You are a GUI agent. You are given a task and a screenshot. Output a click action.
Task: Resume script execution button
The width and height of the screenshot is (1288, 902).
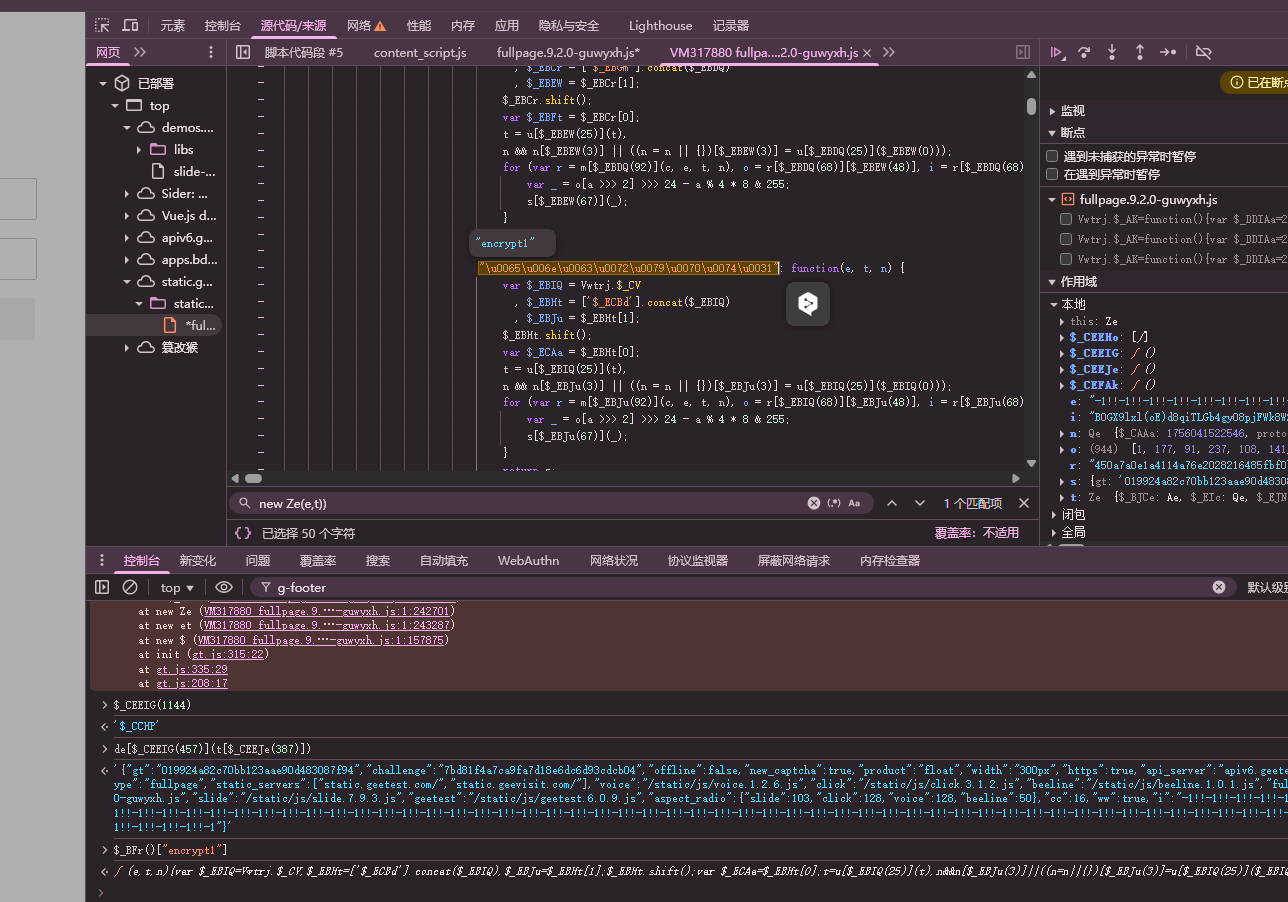pyautogui.click(x=1057, y=52)
